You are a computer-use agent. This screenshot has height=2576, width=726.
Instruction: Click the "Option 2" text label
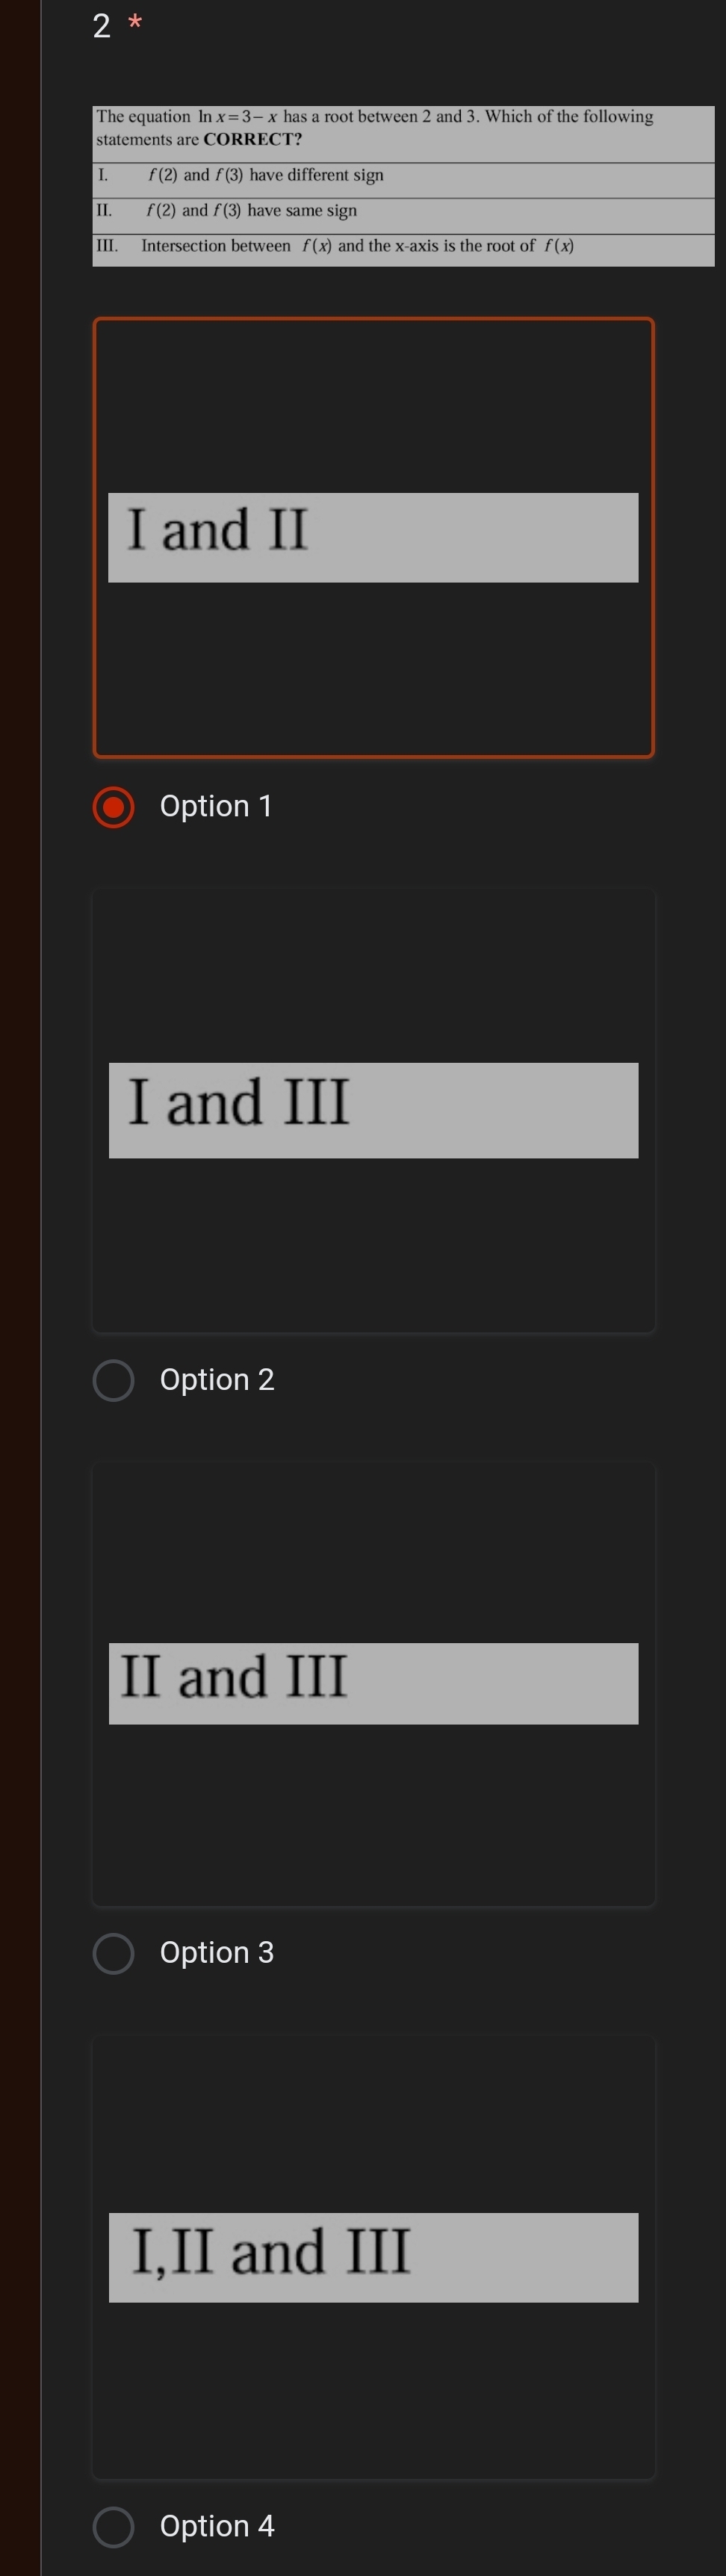tap(217, 1379)
